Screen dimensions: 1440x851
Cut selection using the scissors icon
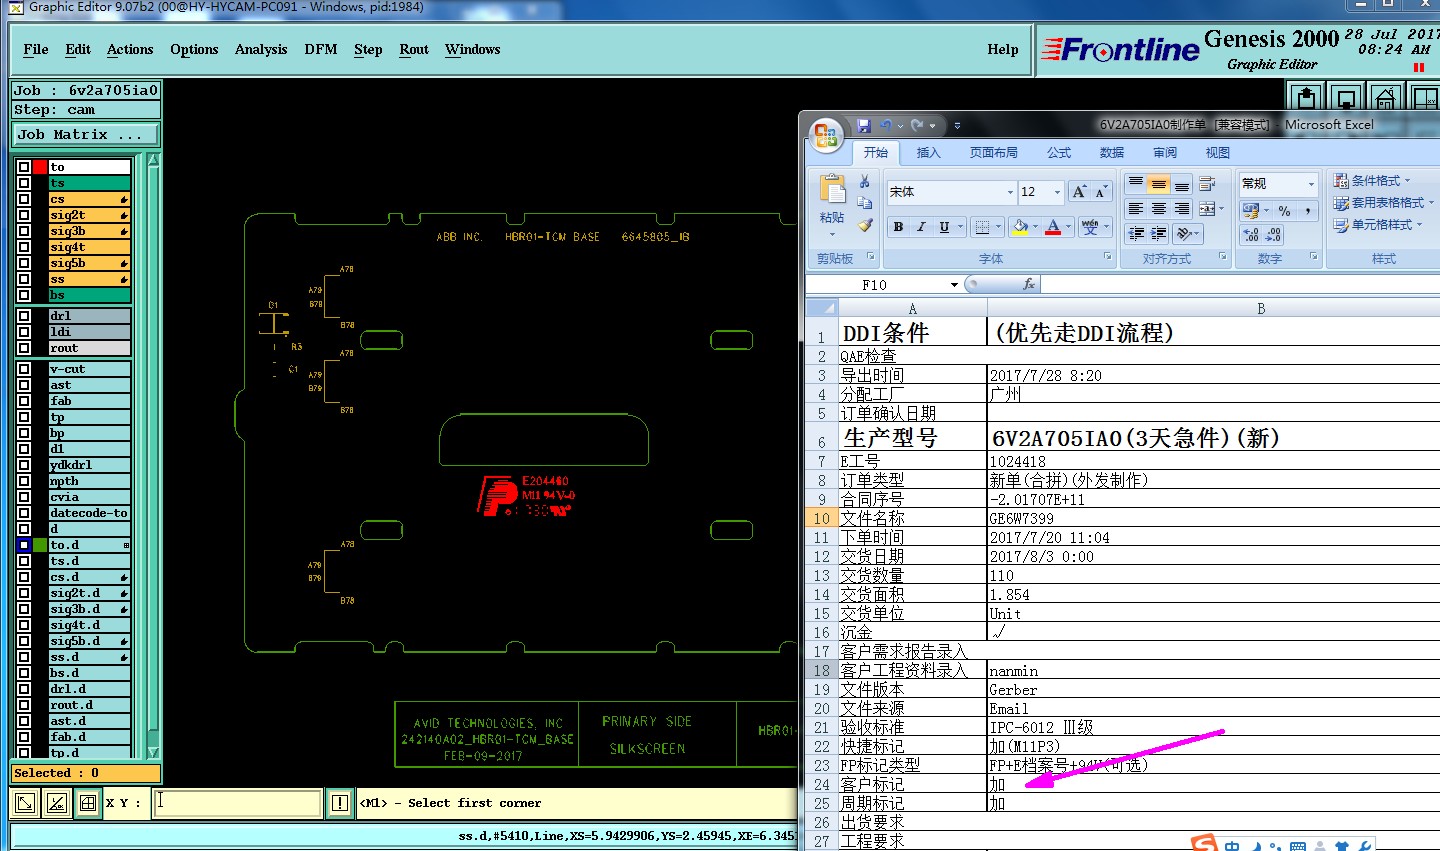click(865, 182)
